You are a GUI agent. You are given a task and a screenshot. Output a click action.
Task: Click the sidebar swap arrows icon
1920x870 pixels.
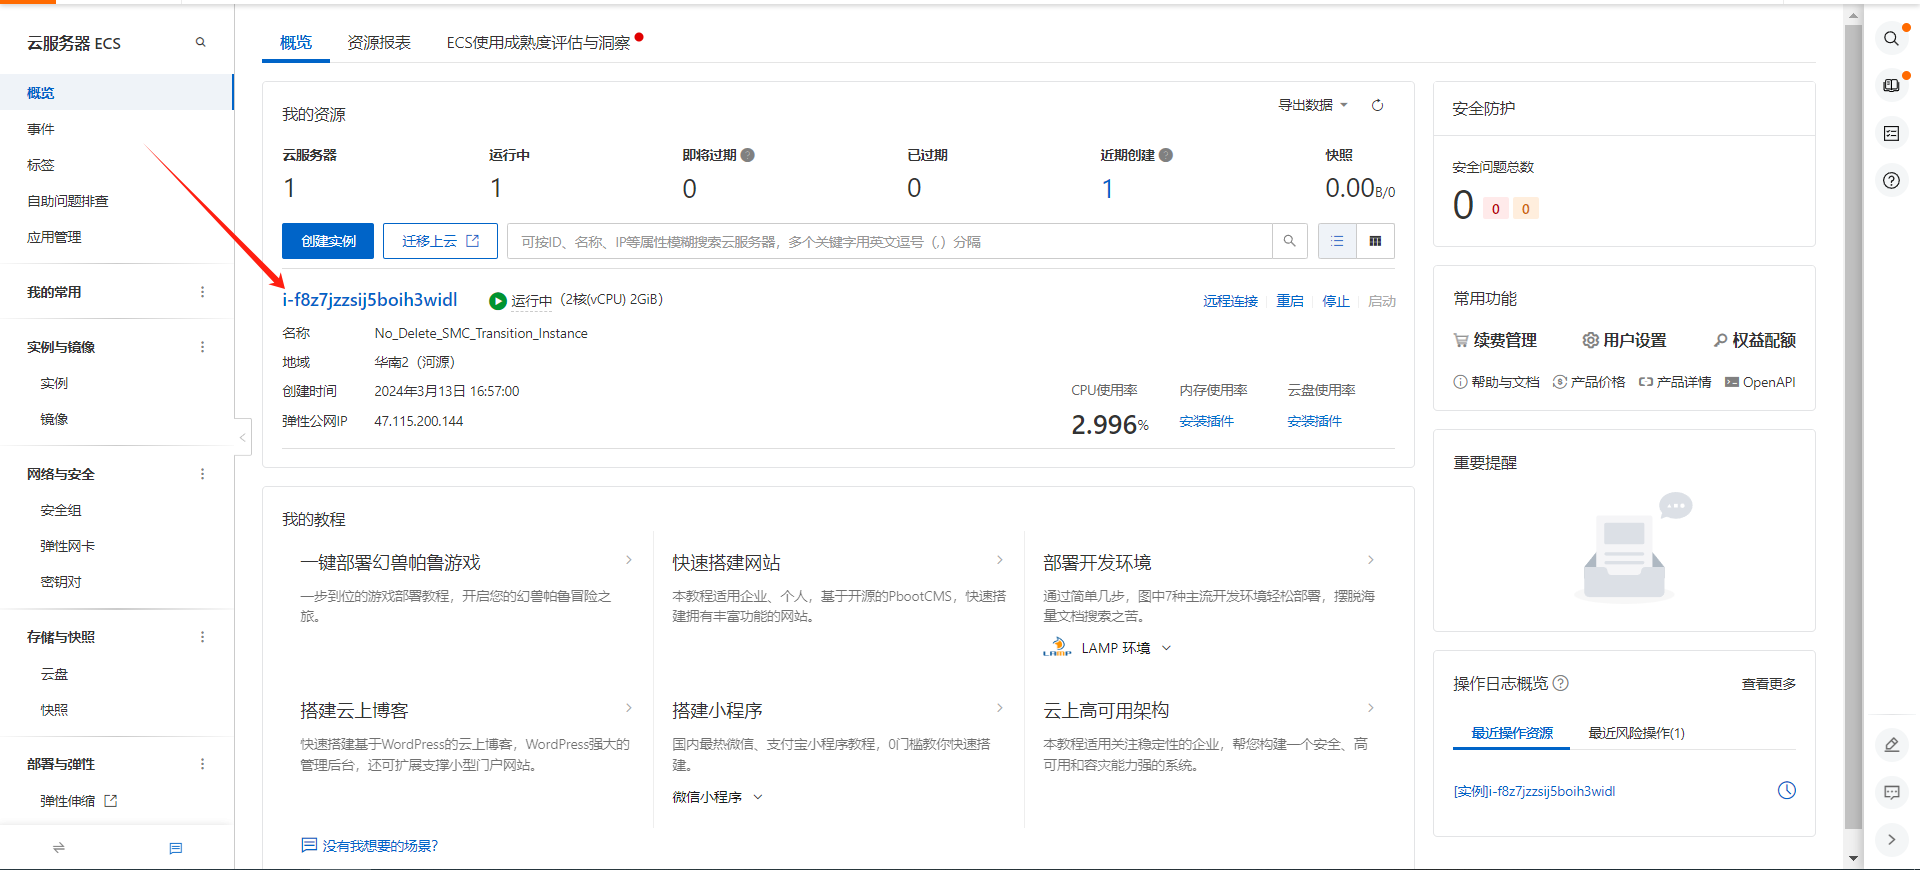tap(59, 848)
